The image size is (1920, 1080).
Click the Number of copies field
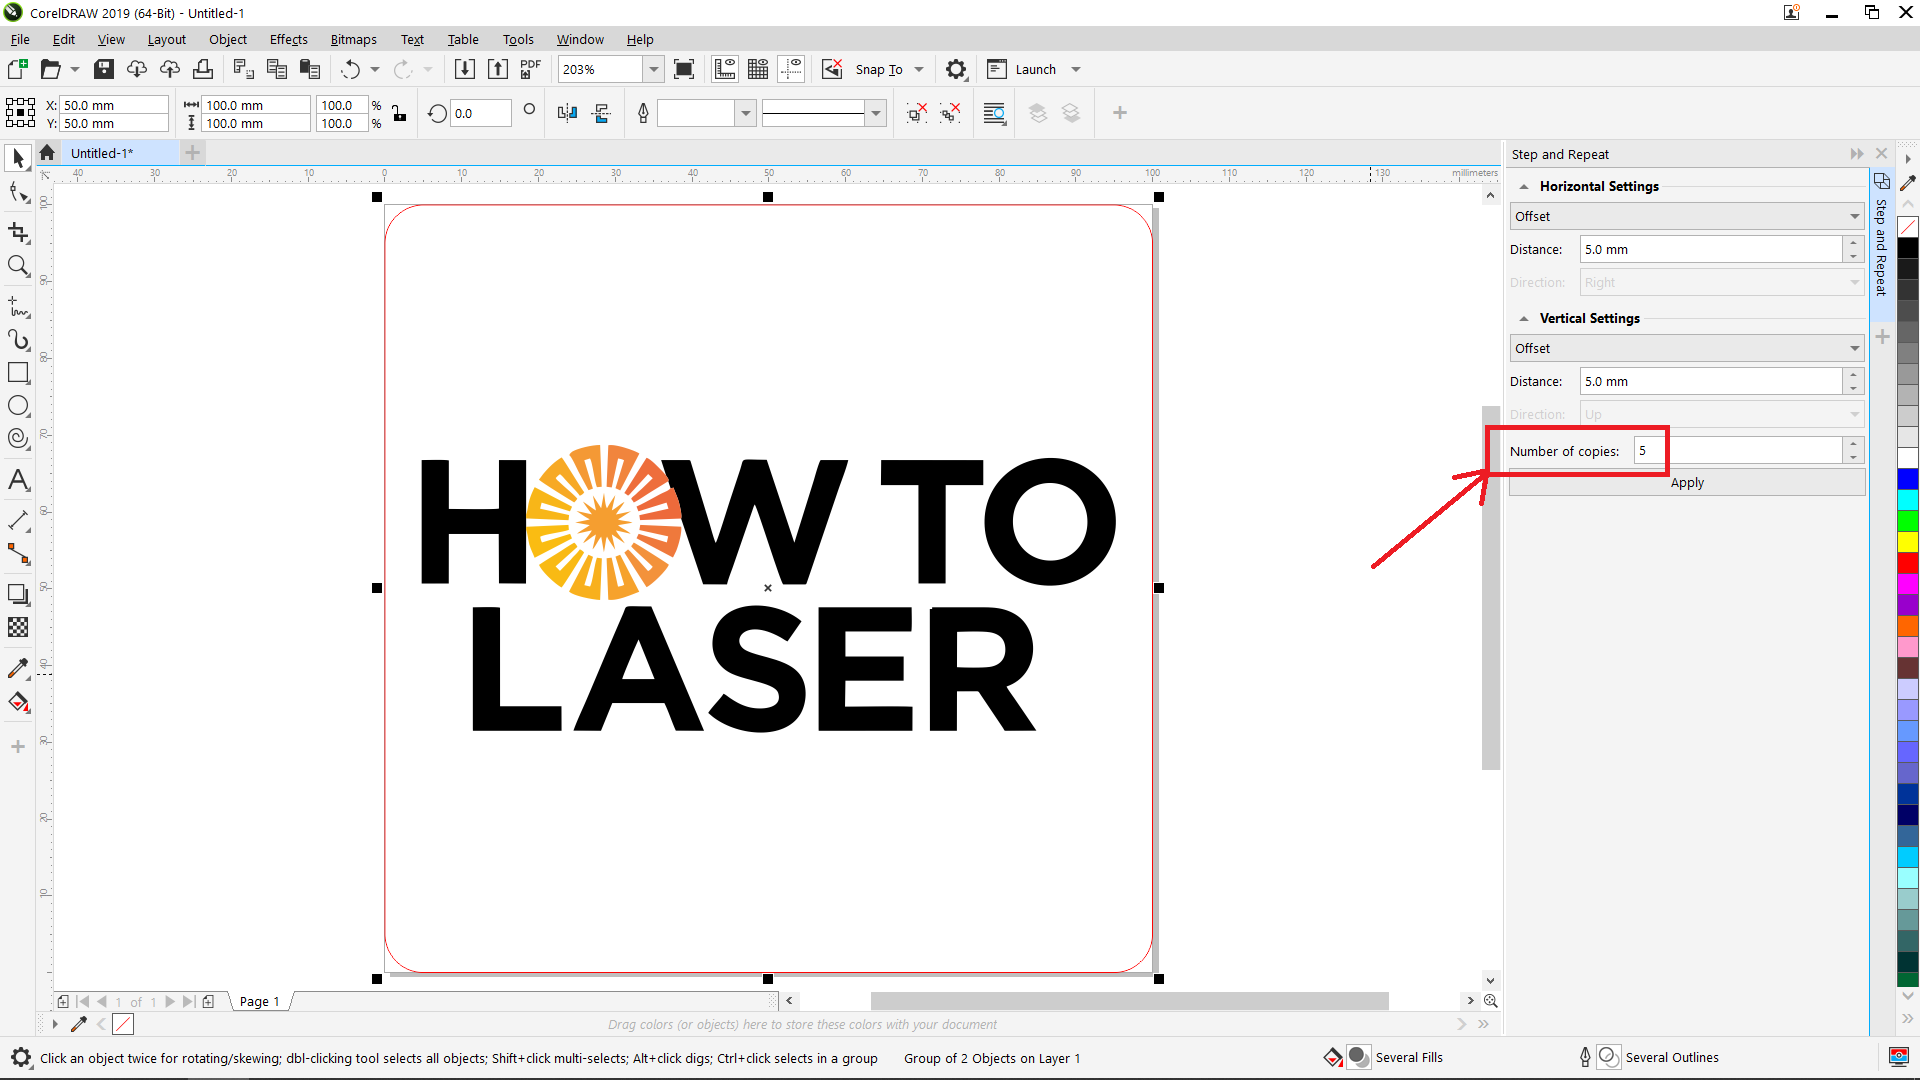coord(1738,451)
